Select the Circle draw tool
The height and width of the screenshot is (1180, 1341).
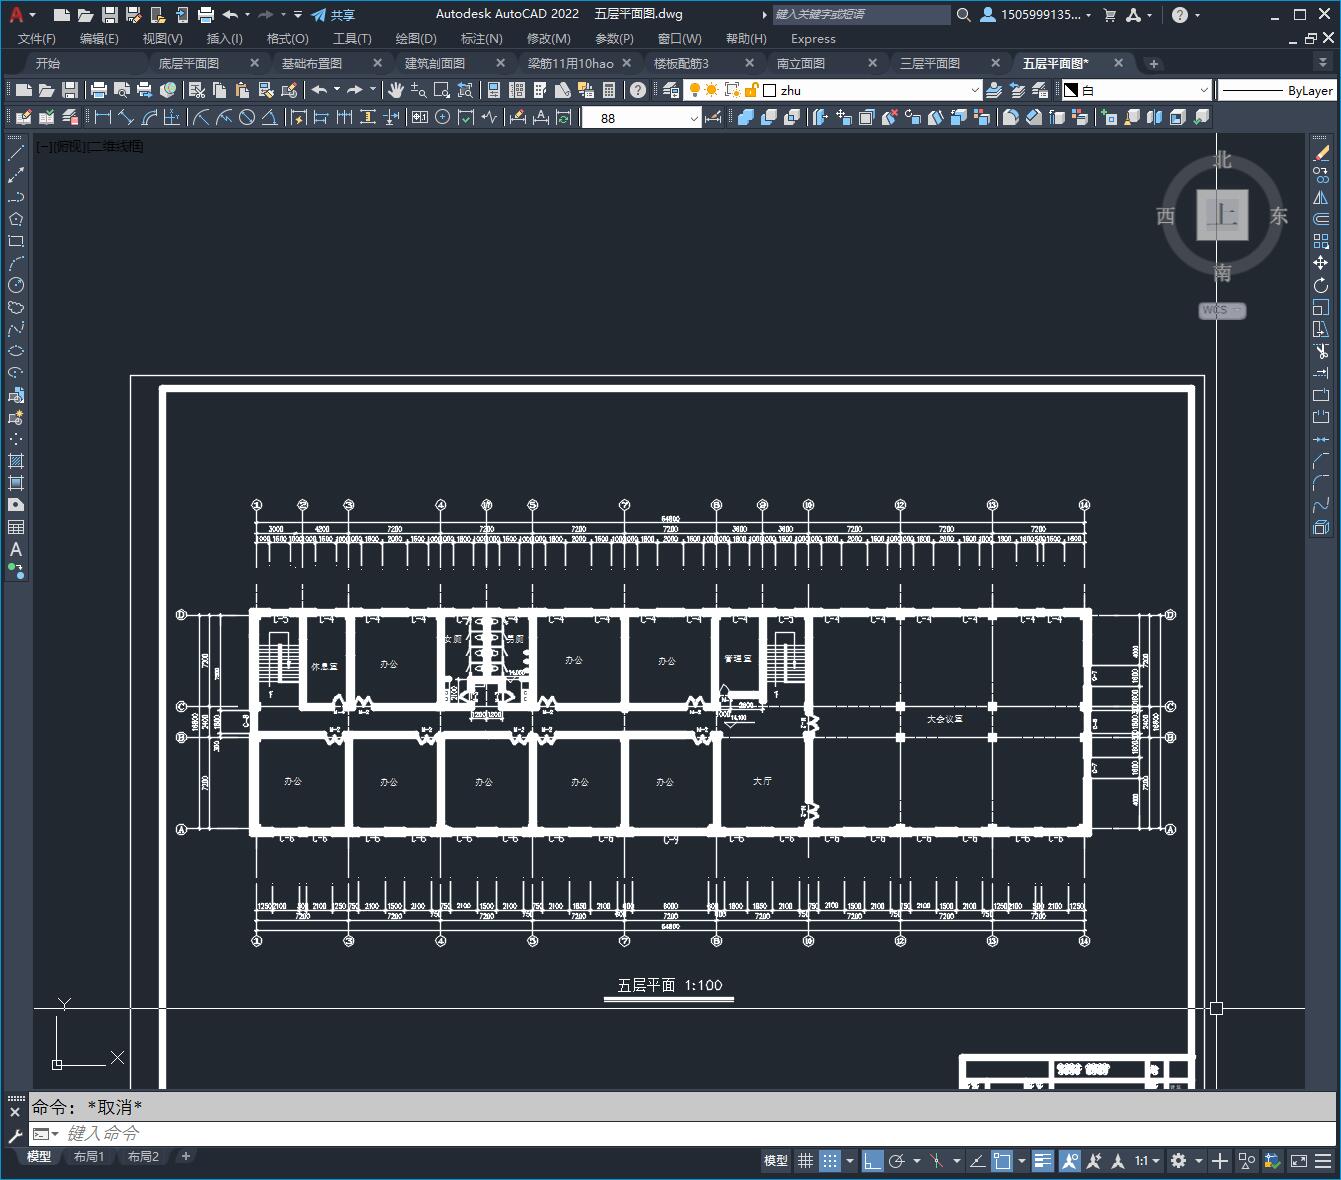tap(15, 285)
